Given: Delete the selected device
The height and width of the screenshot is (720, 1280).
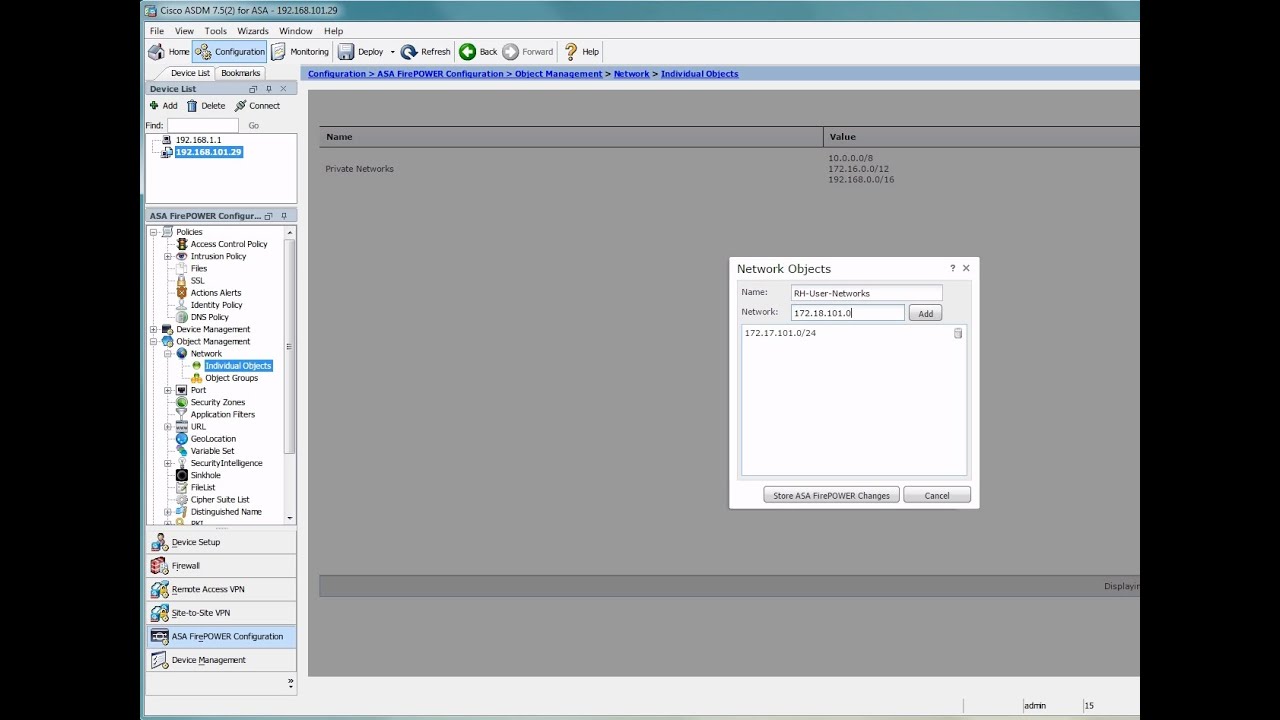Looking at the screenshot, I should click(206, 106).
